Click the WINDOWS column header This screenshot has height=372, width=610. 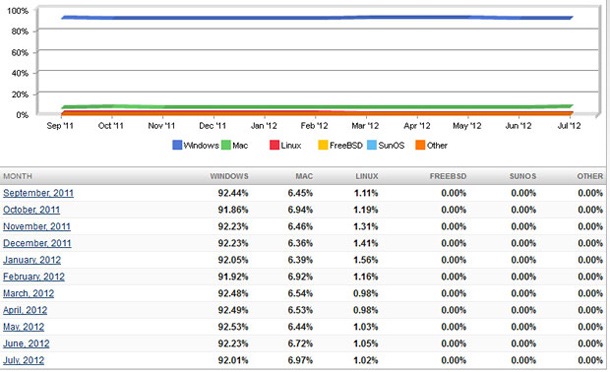229,176
